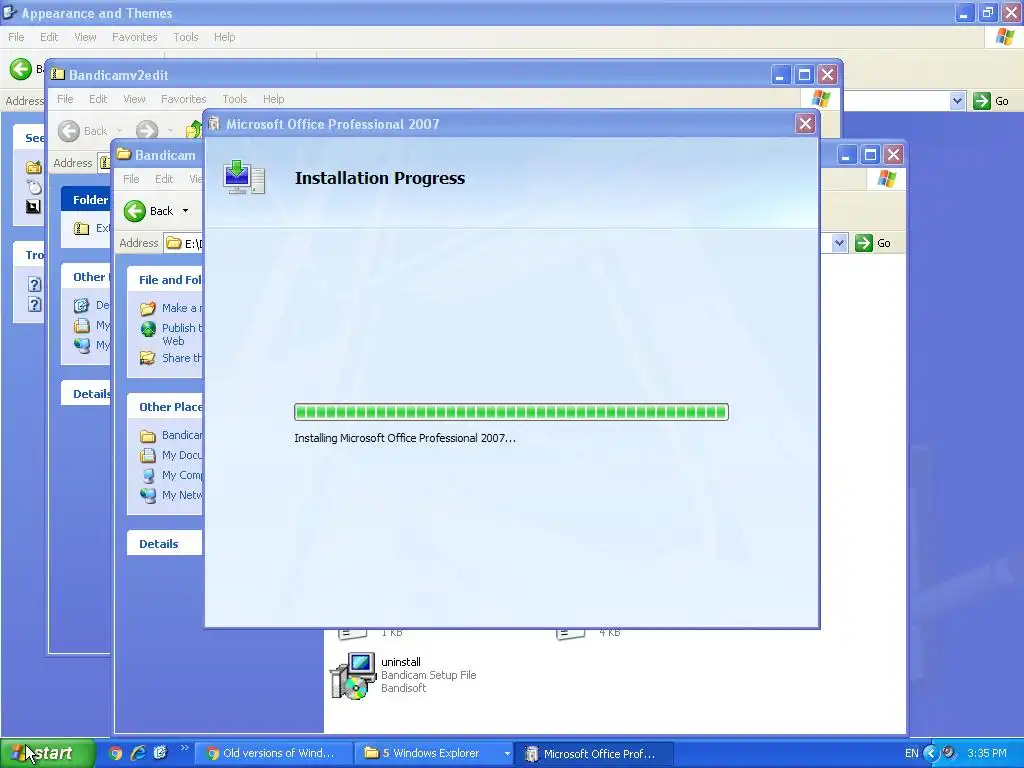Expand hidden quick launch icons chevron

coord(184,748)
